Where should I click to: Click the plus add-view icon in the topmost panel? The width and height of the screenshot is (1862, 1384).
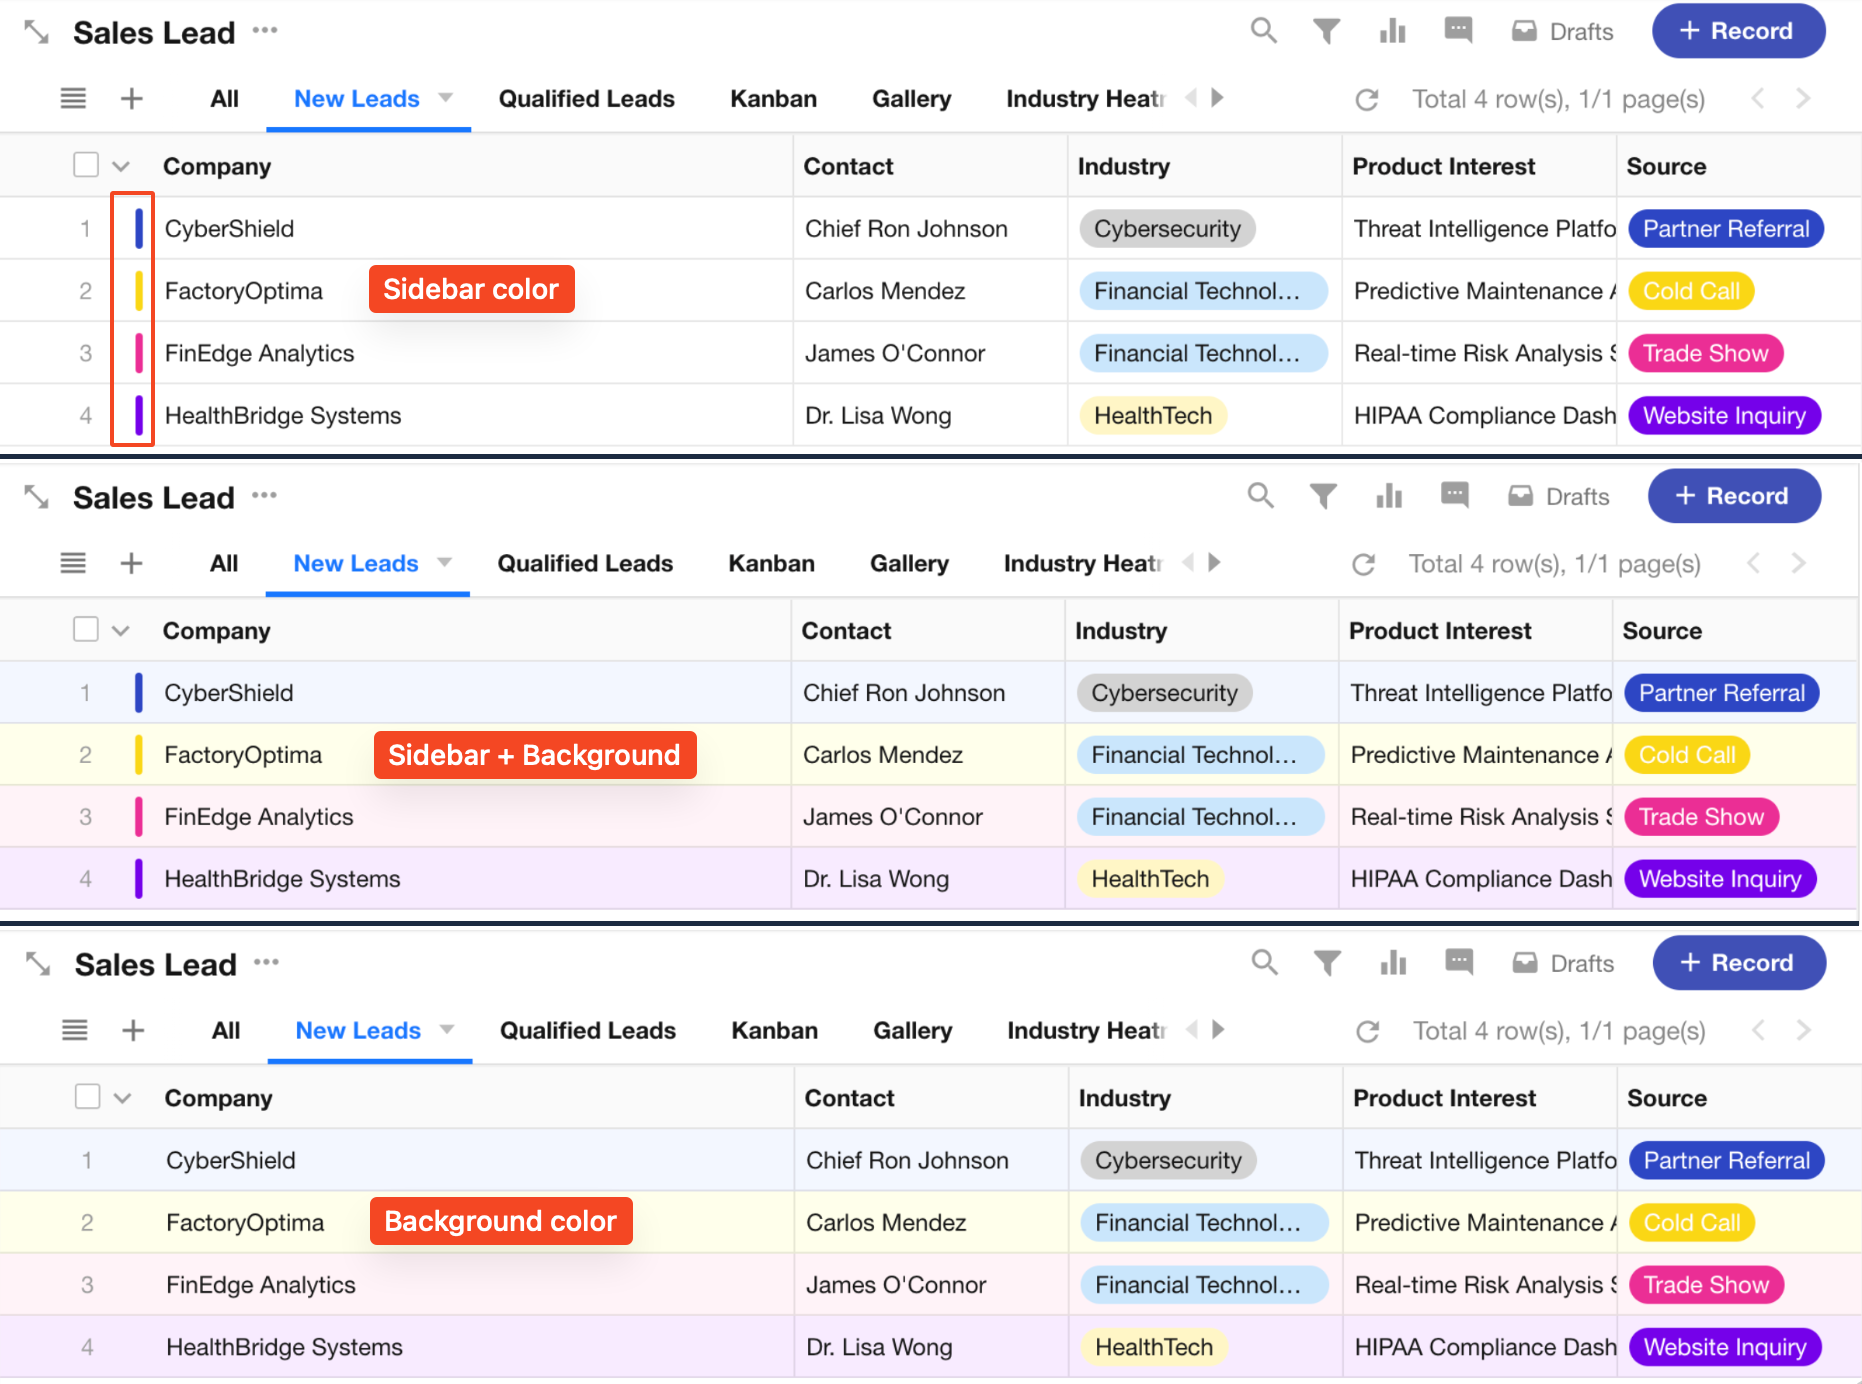pyautogui.click(x=132, y=99)
